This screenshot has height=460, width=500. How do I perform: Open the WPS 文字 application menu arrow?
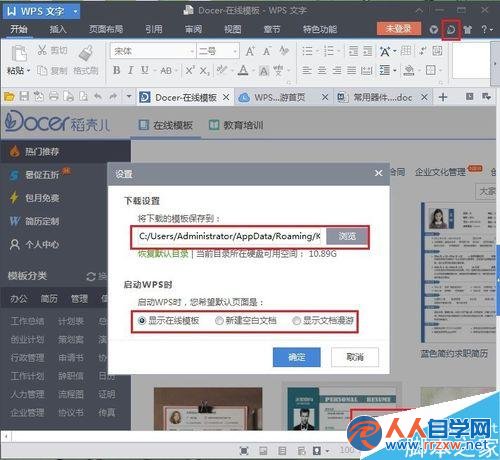coord(76,12)
